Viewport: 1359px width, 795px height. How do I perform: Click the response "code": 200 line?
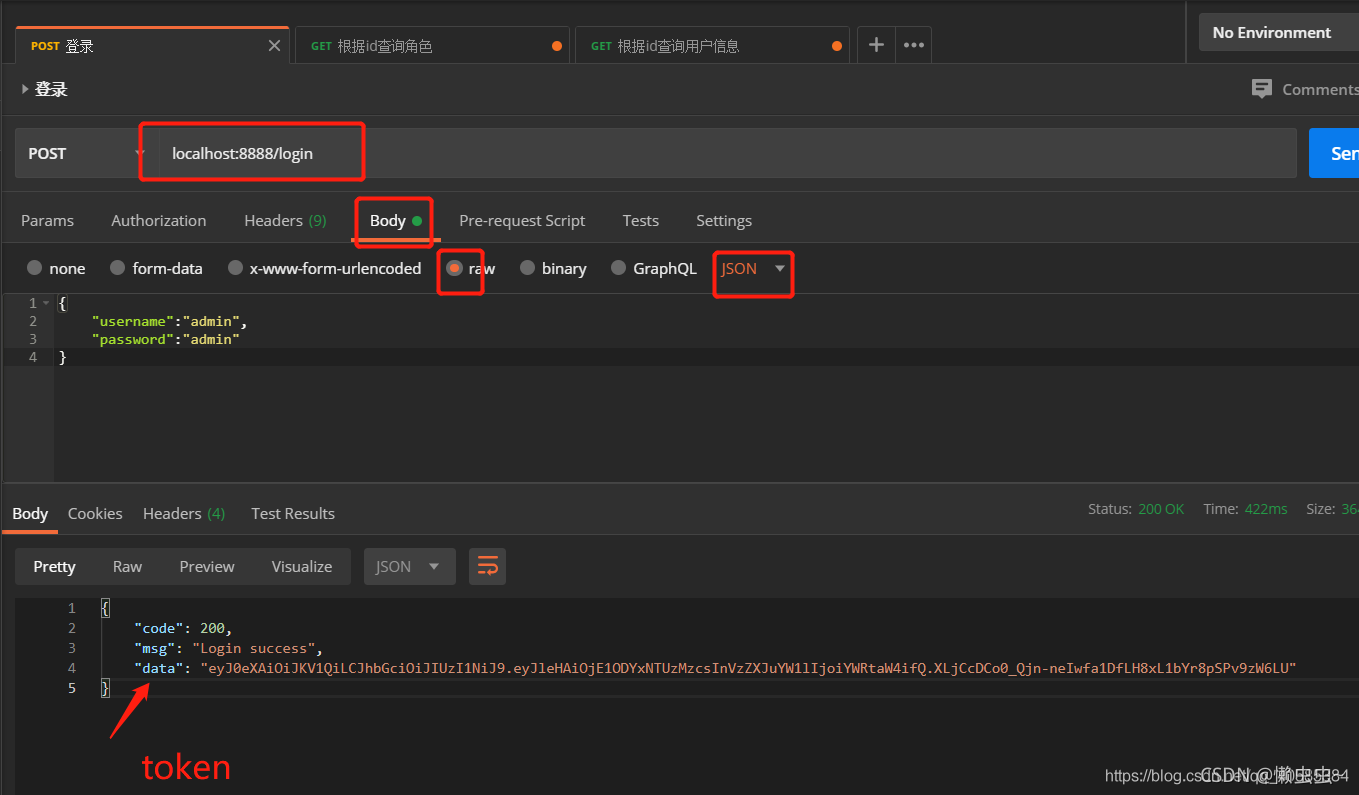[x=183, y=628]
